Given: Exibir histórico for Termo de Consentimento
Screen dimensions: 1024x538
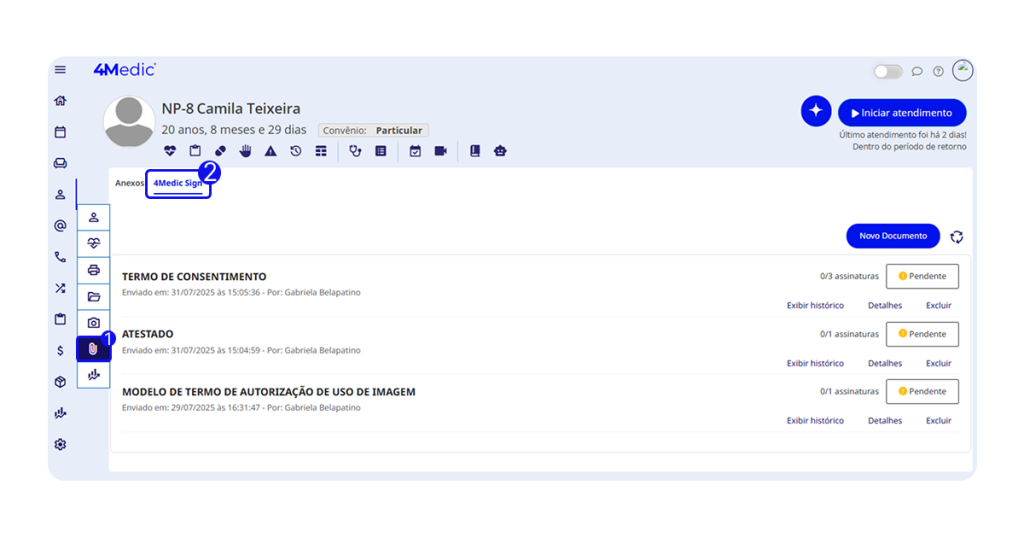Looking at the screenshot, I should pyautogui.click(x=815, y=306).
